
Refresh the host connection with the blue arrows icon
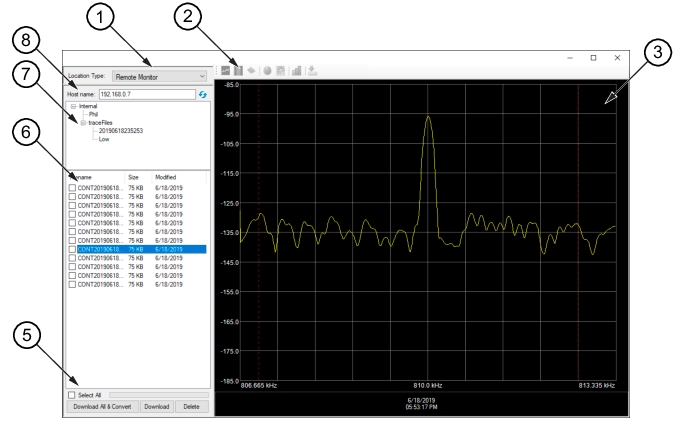click(202, 93)
